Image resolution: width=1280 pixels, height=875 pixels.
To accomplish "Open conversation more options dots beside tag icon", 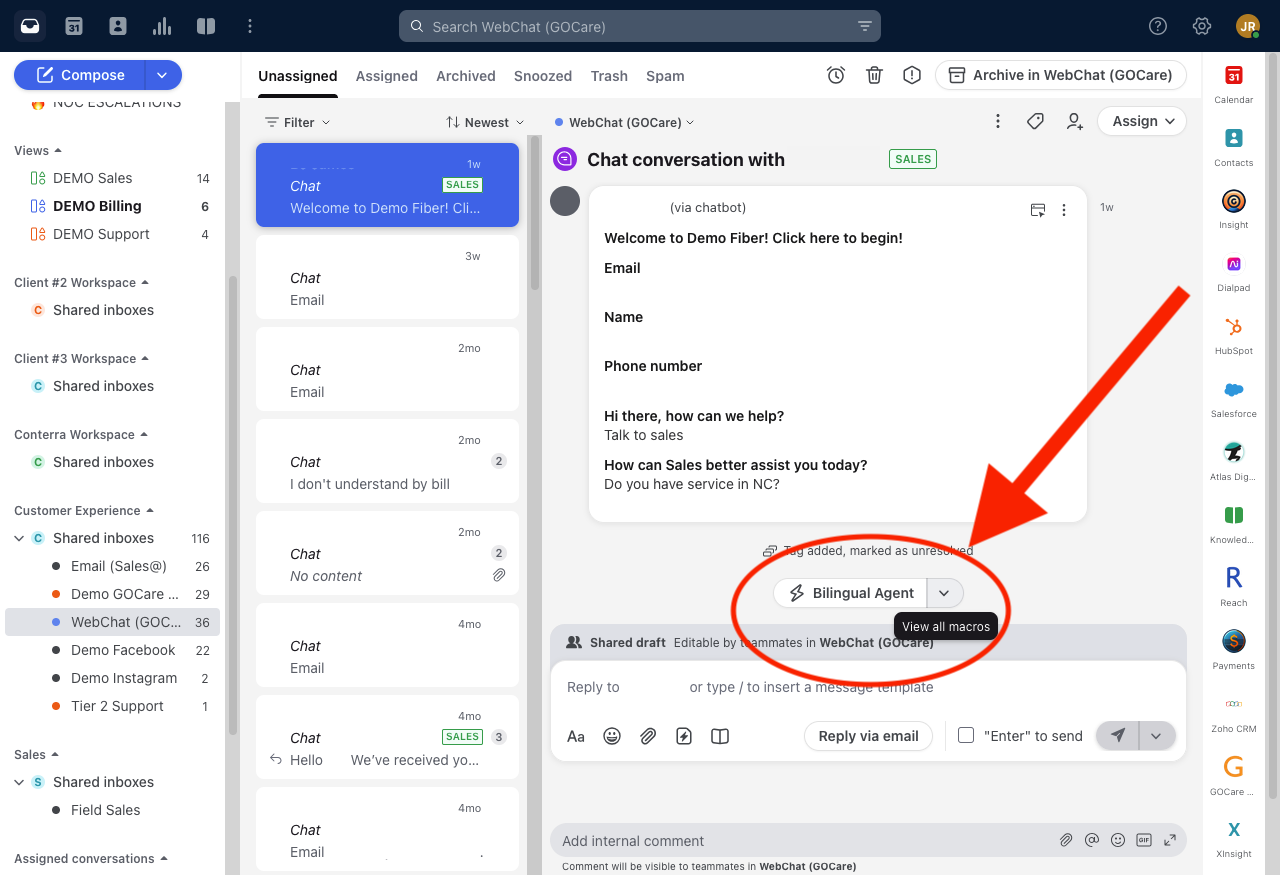I will [x=997, y=121].
